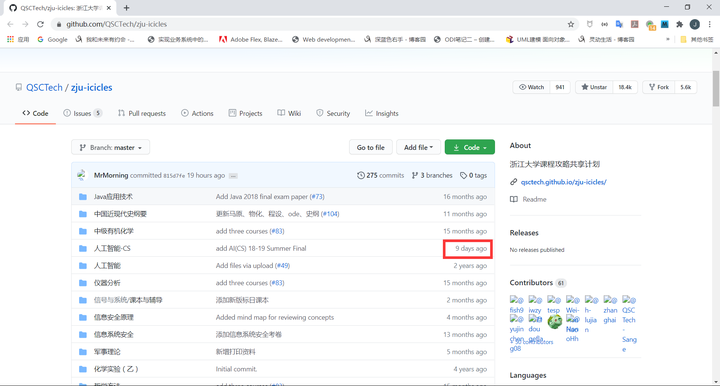Switch to the Pull requests tab
Viewport: 720px width, 386px height.
coord(142,113)
